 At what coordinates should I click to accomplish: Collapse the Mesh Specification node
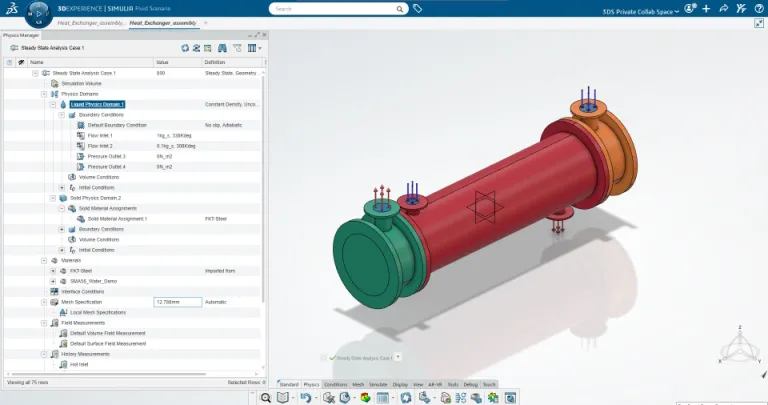[44, 302]
